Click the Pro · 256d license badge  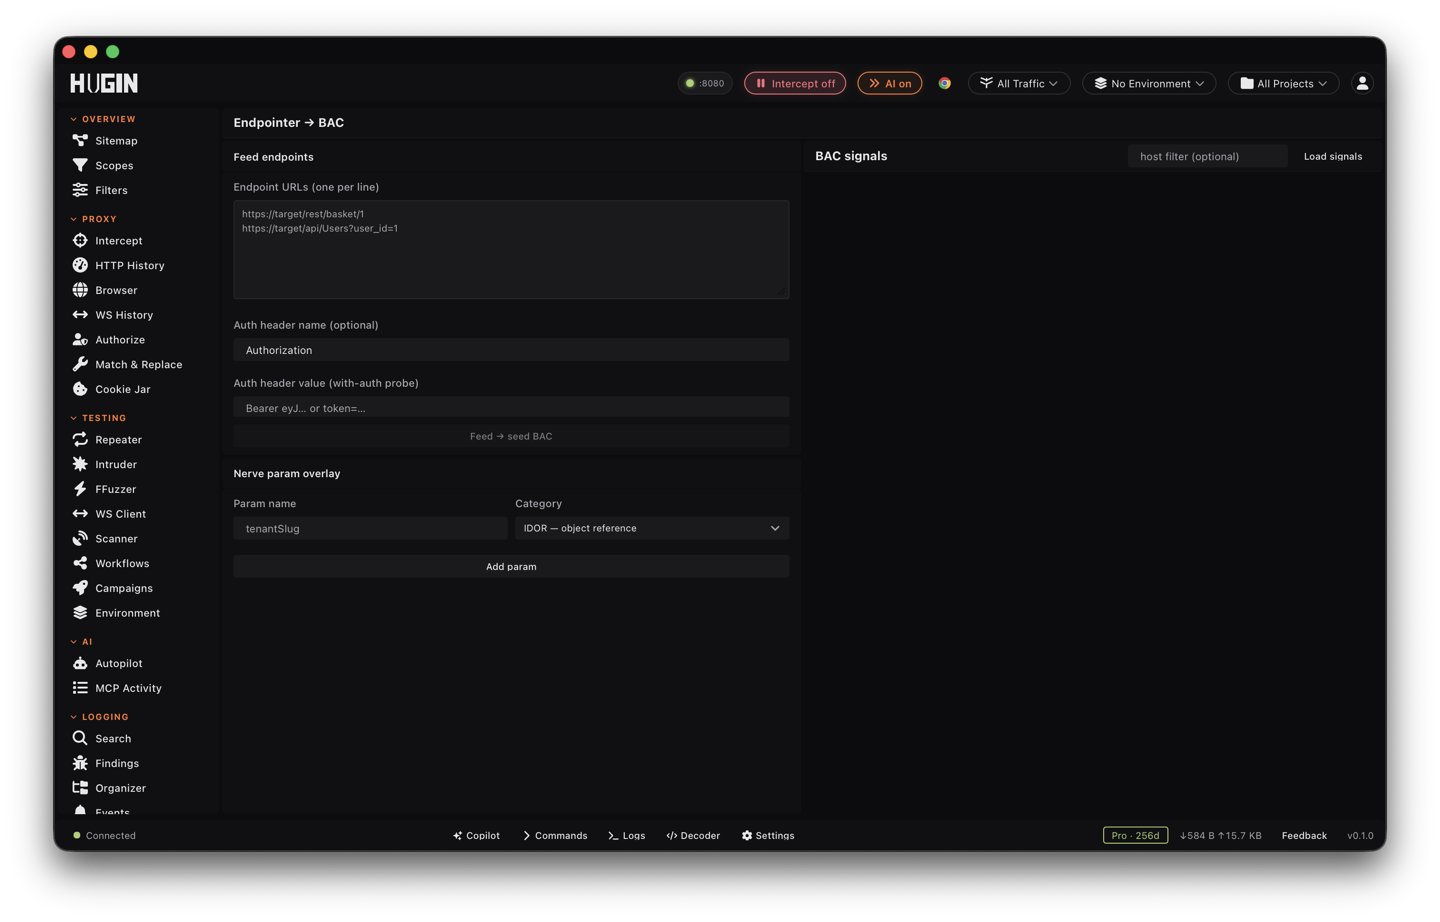pos(1135,835)
